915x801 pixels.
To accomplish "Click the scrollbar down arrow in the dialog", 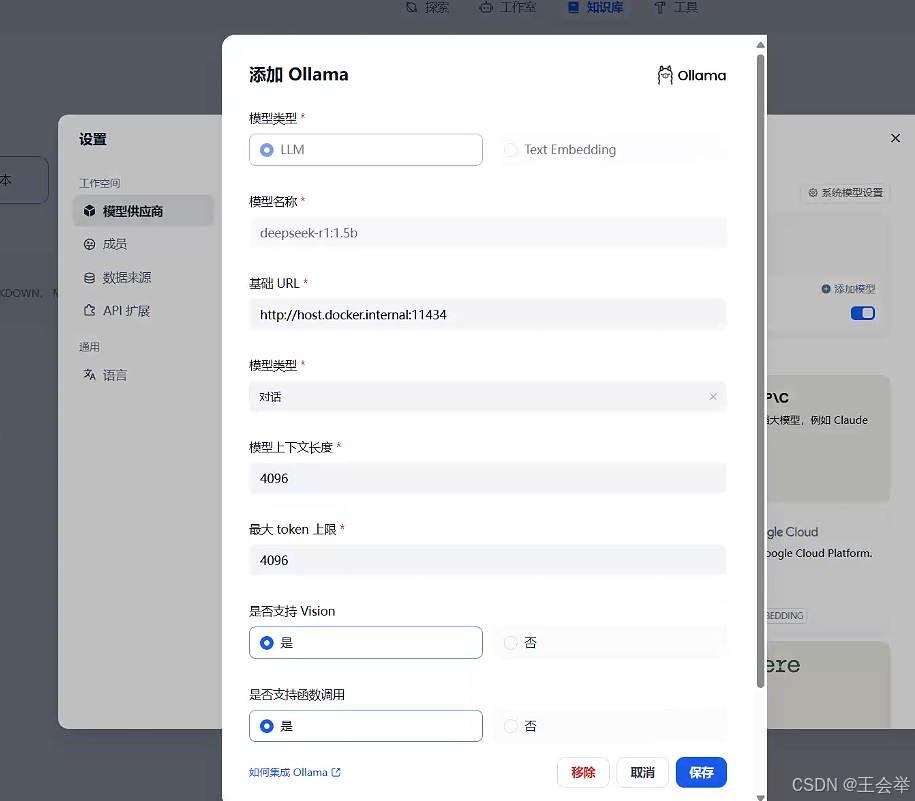I will (x=760, y=797).
